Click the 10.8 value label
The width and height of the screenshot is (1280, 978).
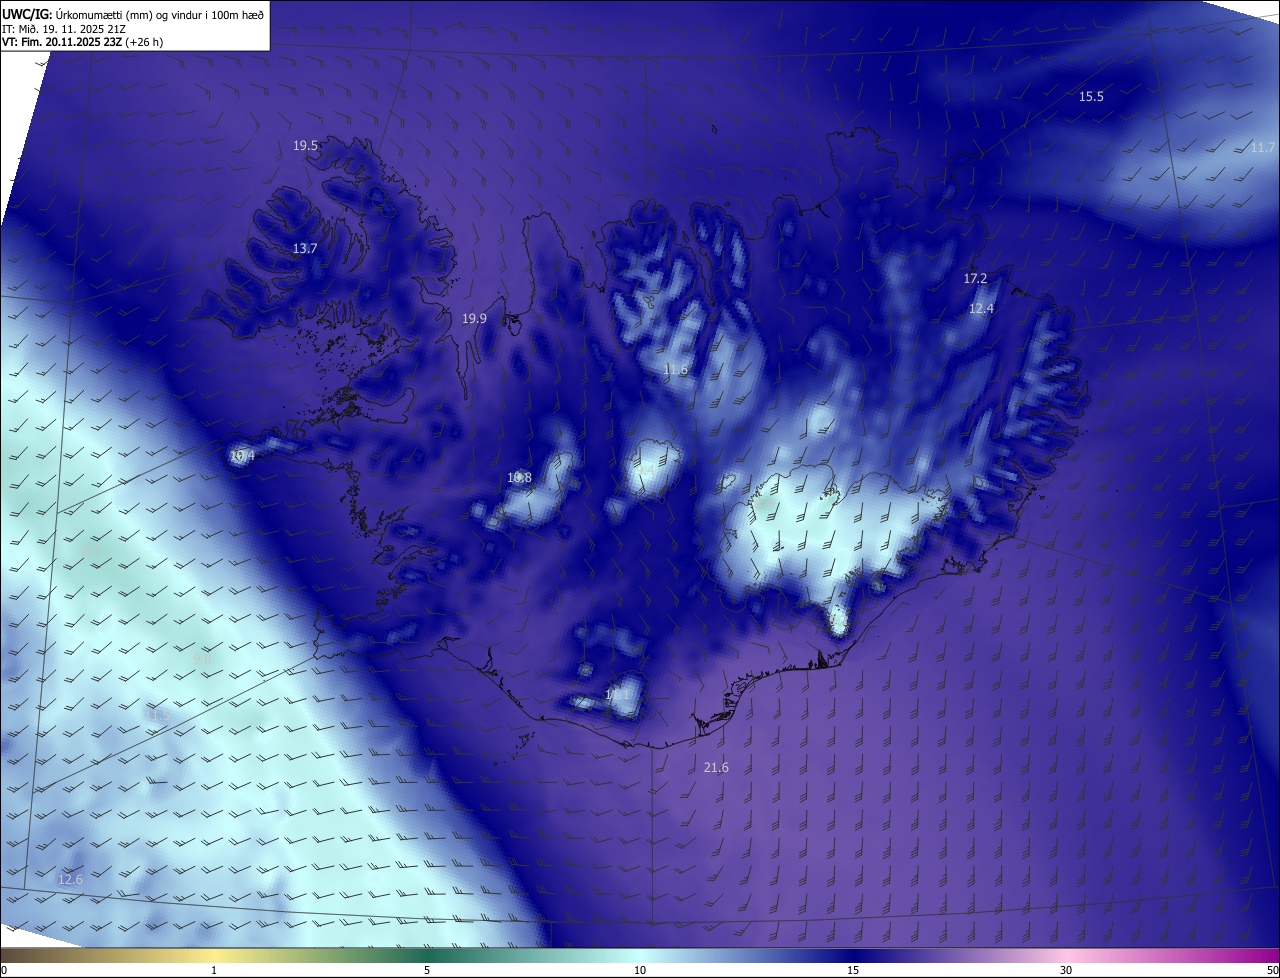[519, 478]
